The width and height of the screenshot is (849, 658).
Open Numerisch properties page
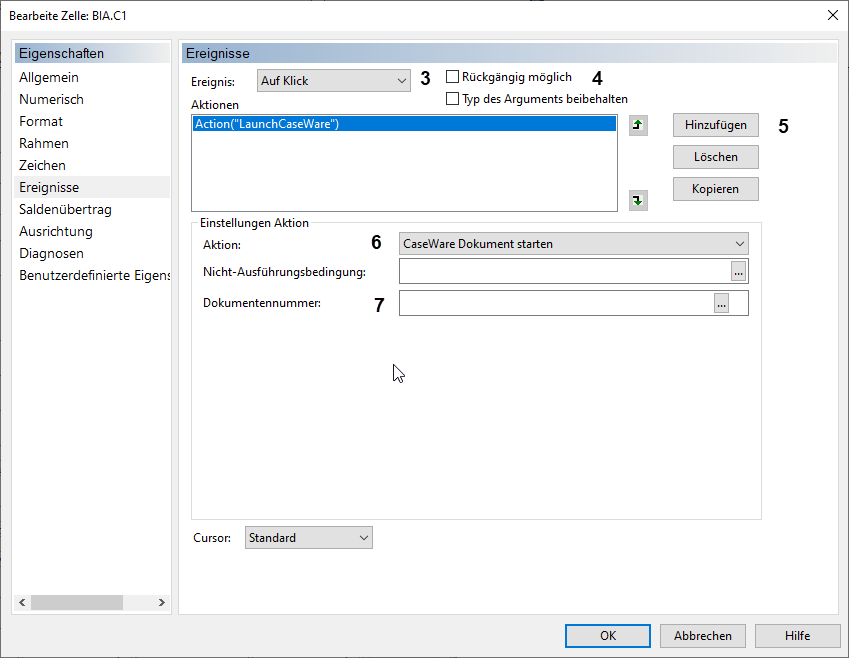[92, 100]
